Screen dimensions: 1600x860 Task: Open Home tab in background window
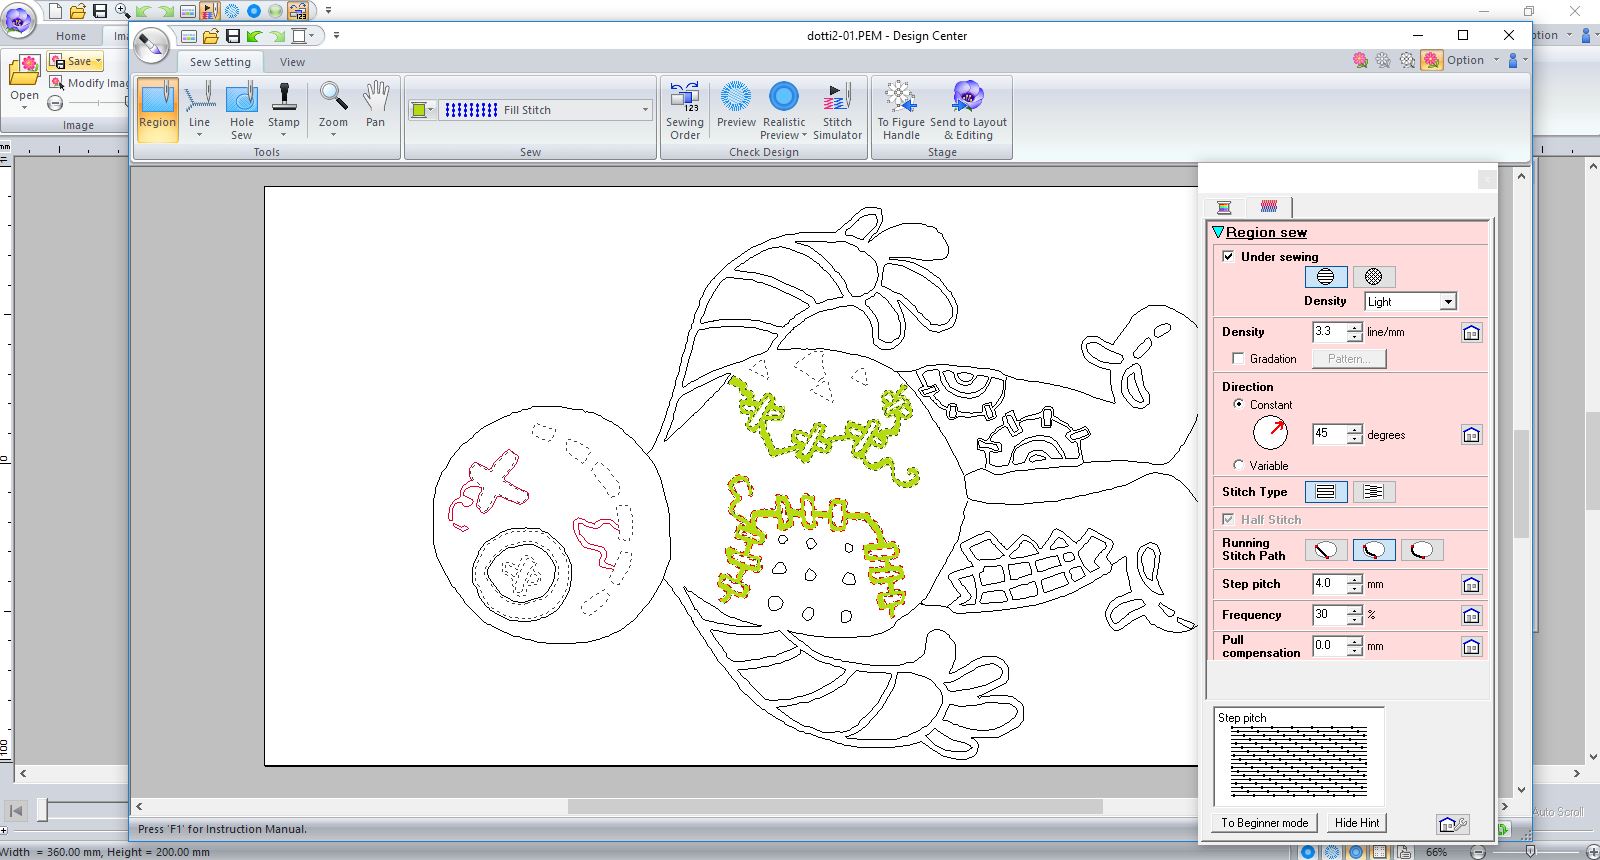coord(71,36)
